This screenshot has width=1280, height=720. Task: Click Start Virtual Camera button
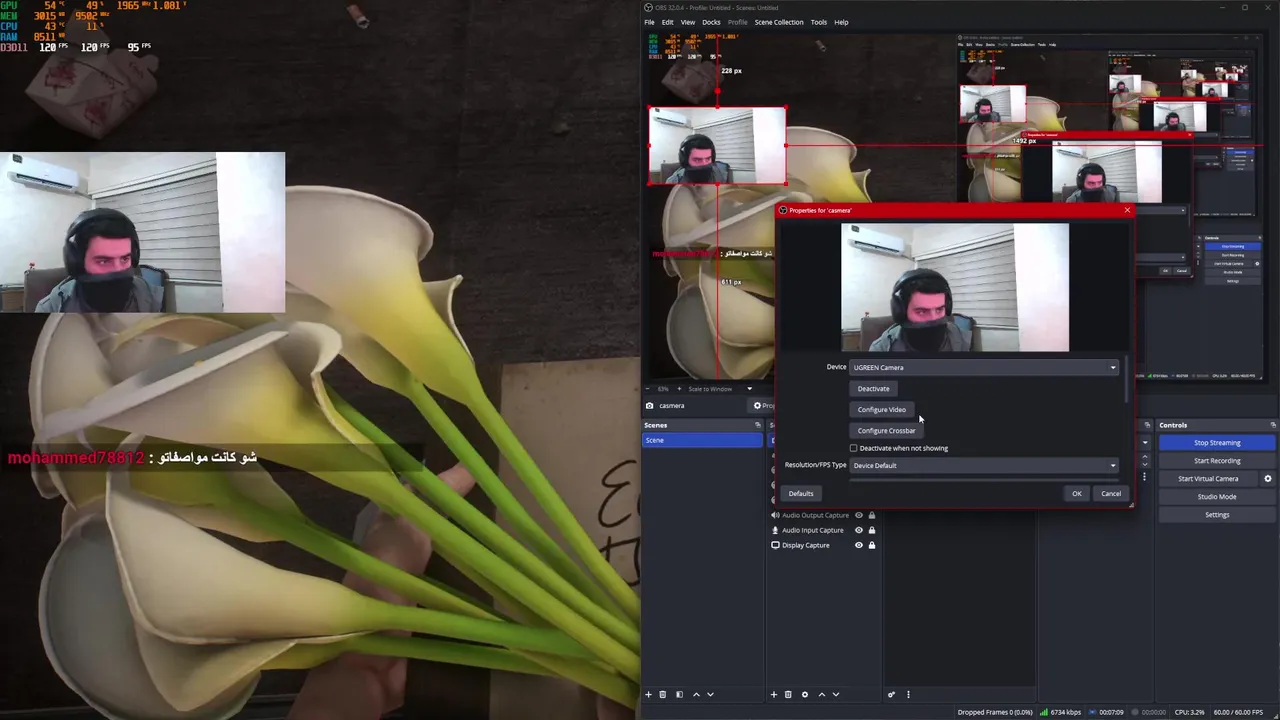pos(1208,478)
